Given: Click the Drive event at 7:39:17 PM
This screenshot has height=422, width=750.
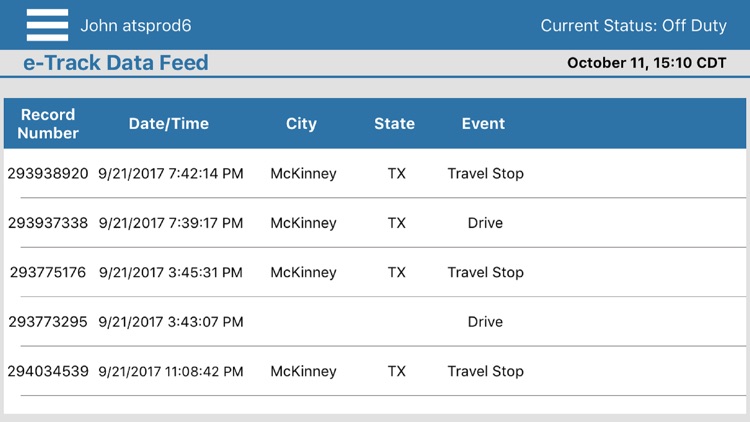Looking at the screenshot, I should [485, 223].
